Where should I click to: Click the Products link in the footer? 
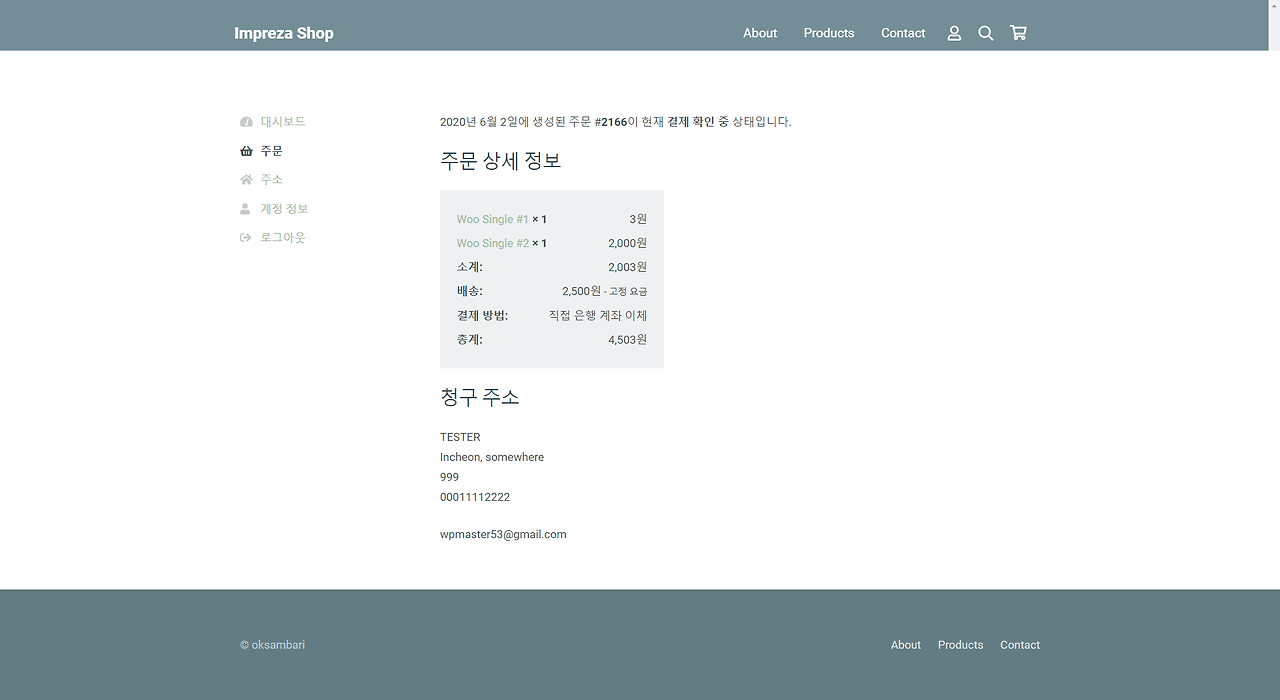click(960, 644)
